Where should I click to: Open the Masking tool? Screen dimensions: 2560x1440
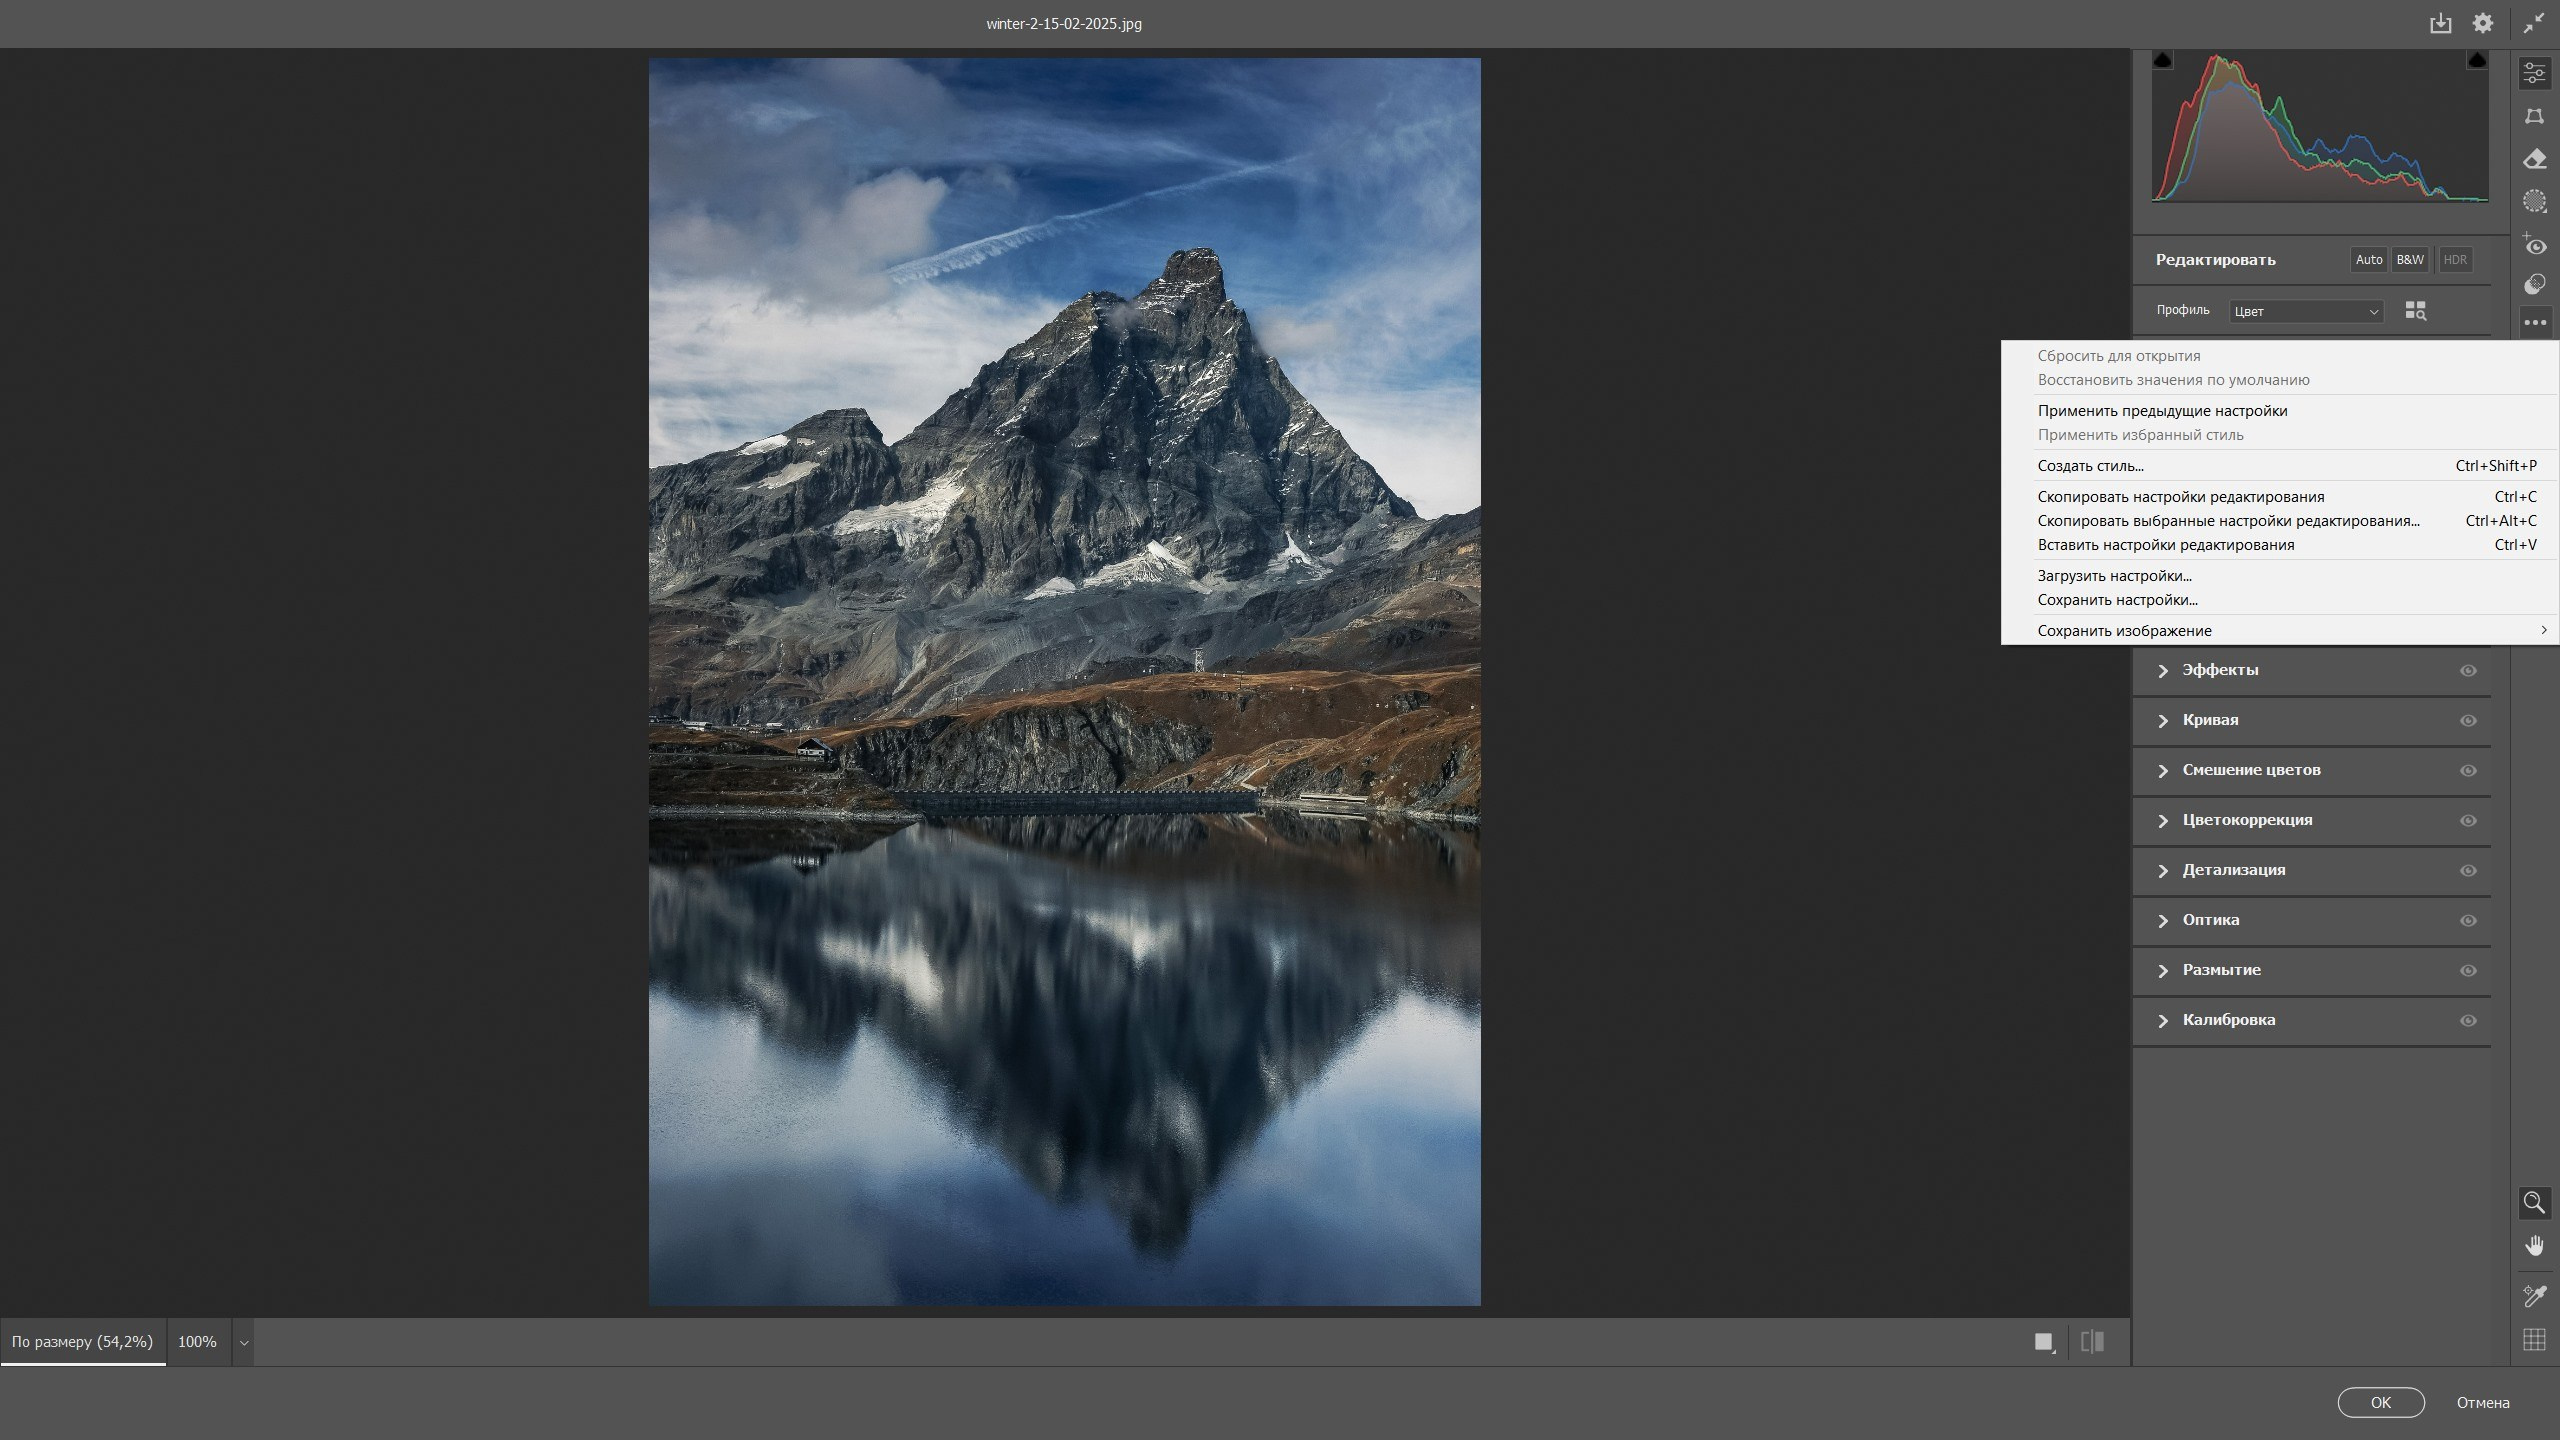point(2534,201)
